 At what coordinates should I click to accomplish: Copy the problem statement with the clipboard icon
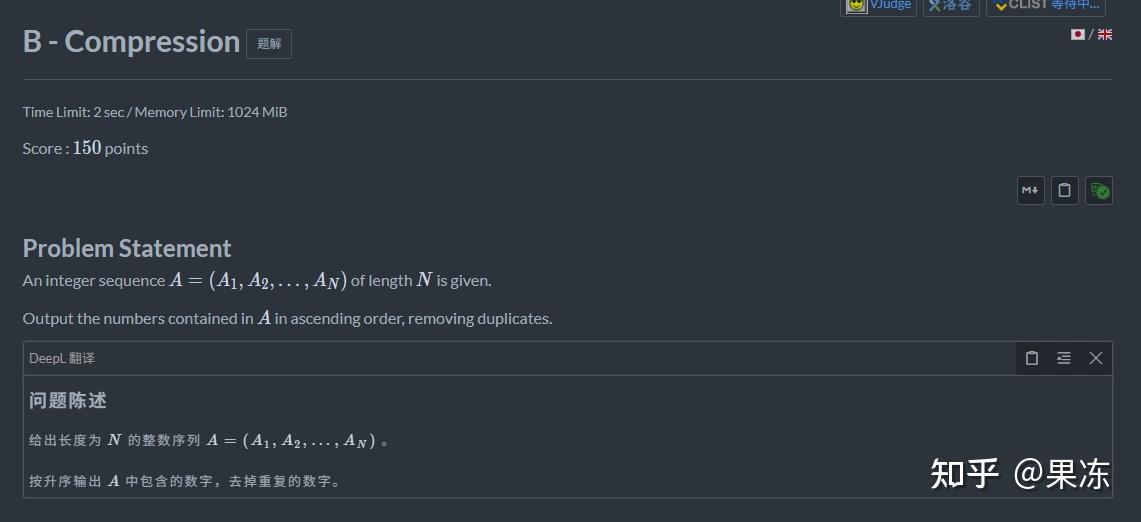coord(1065,190)
